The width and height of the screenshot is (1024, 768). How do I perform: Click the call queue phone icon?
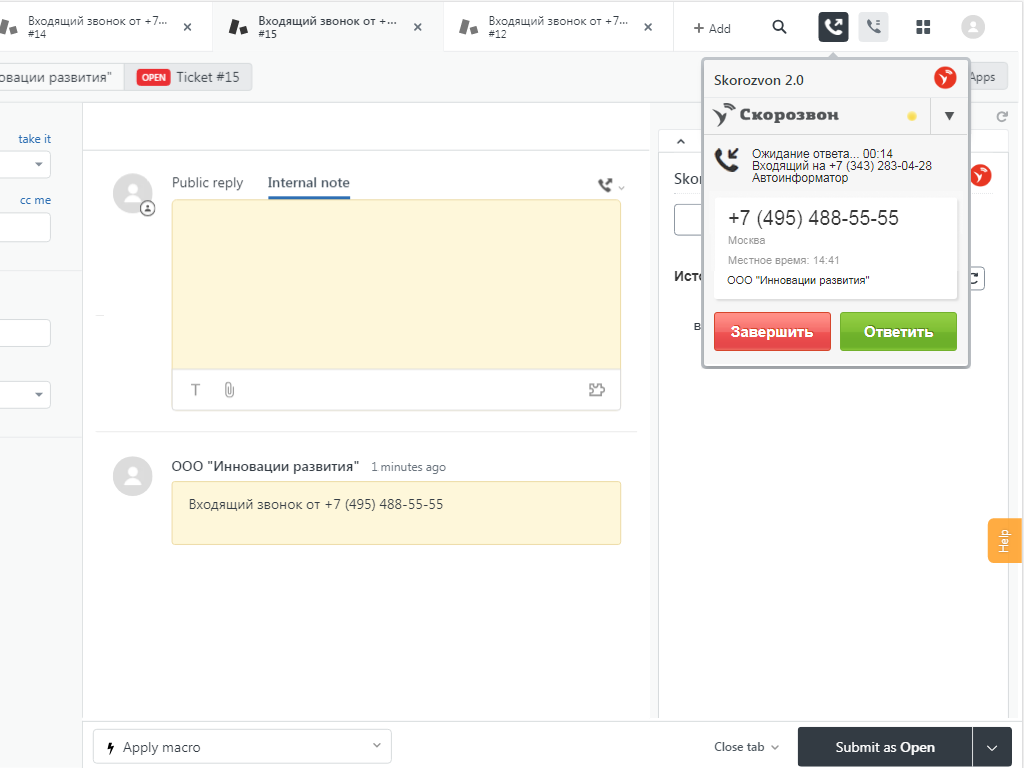click(x=873, y=27)
